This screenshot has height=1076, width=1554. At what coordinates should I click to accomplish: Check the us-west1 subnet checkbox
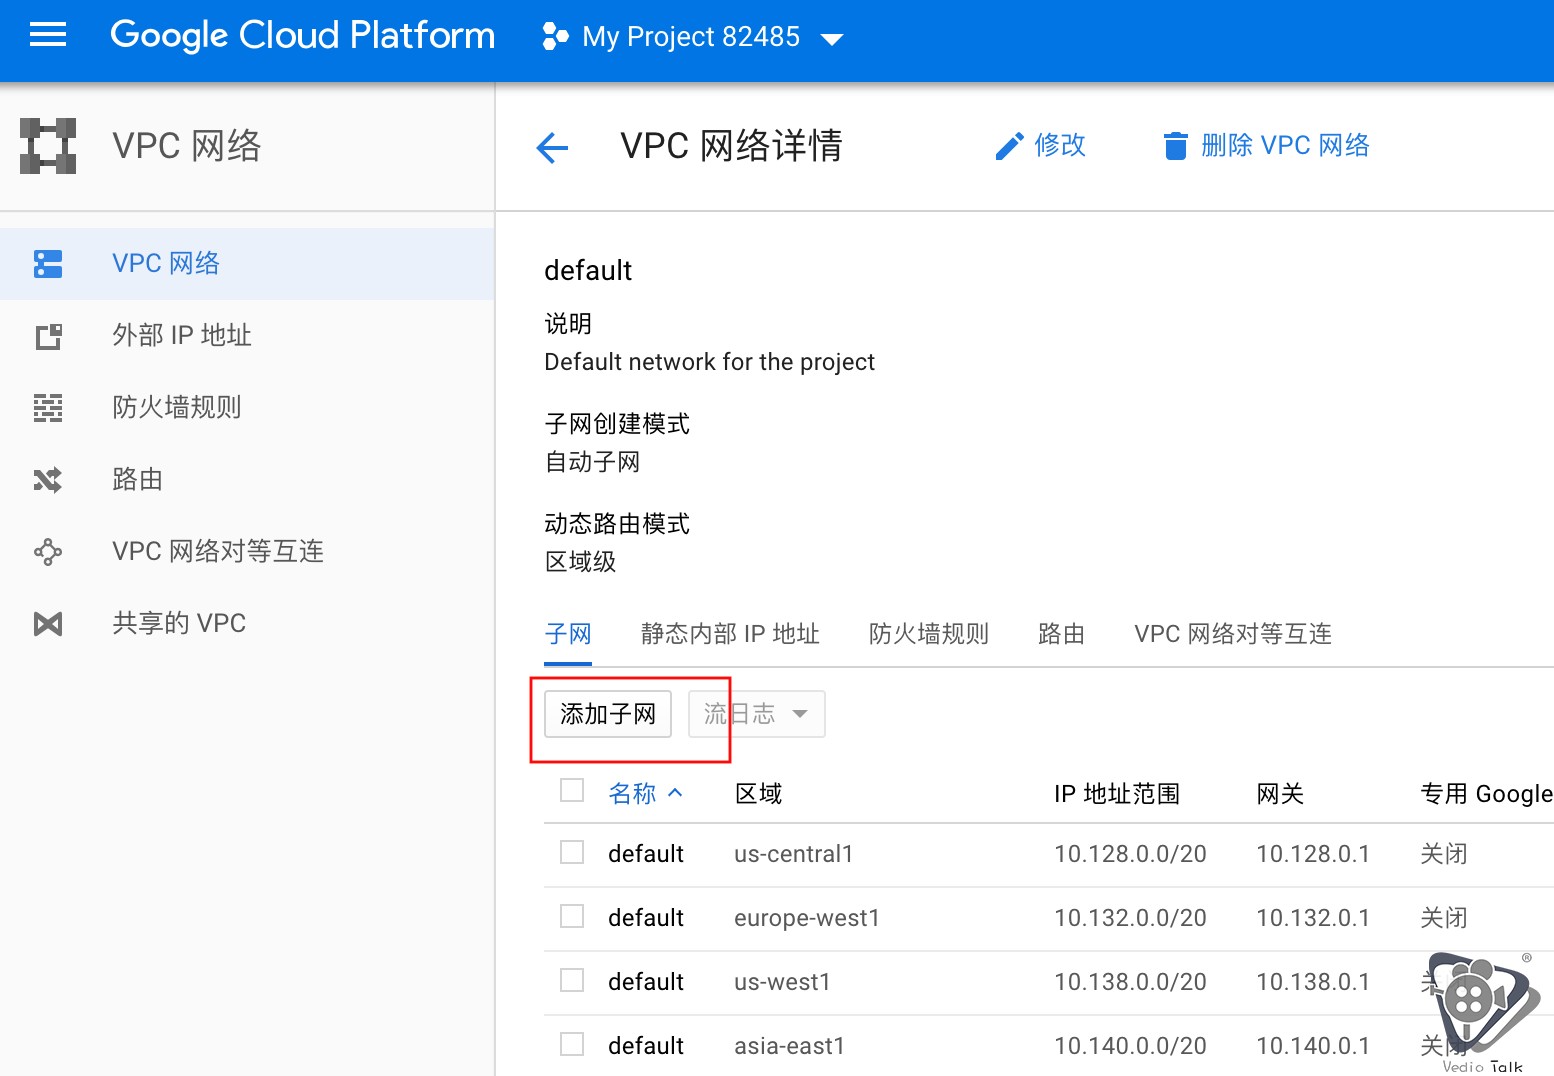[572, 980]
